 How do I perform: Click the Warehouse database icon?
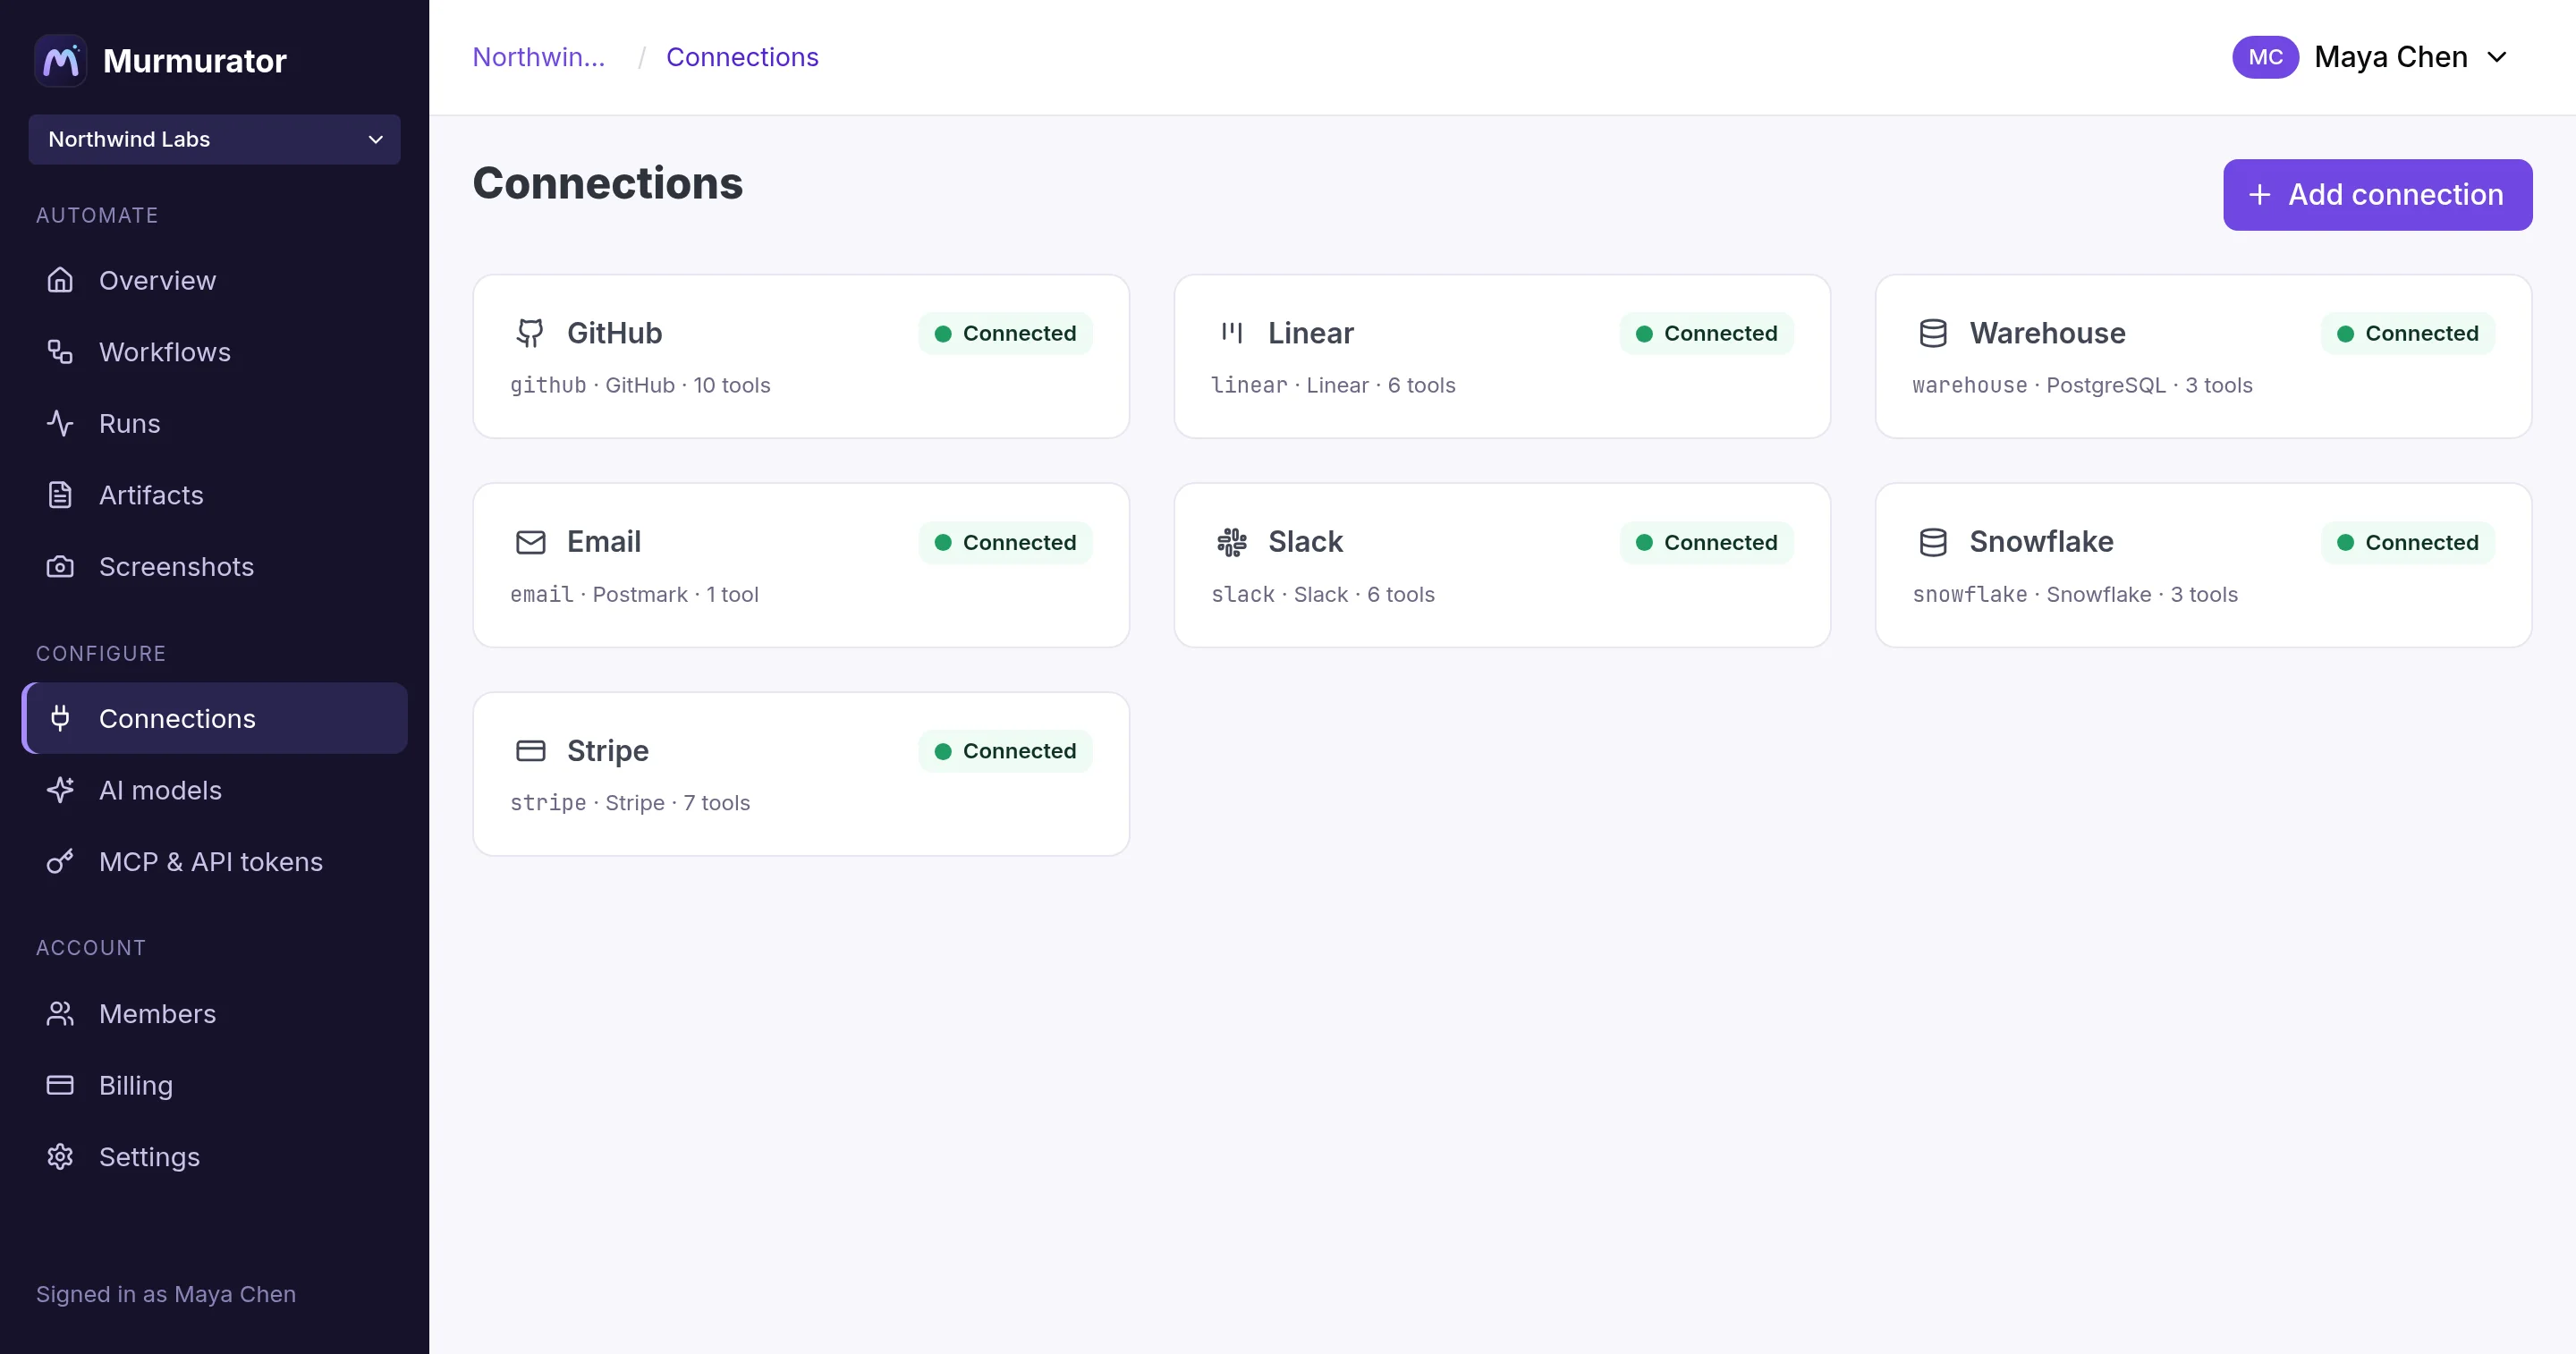[x=1933, y=333]
